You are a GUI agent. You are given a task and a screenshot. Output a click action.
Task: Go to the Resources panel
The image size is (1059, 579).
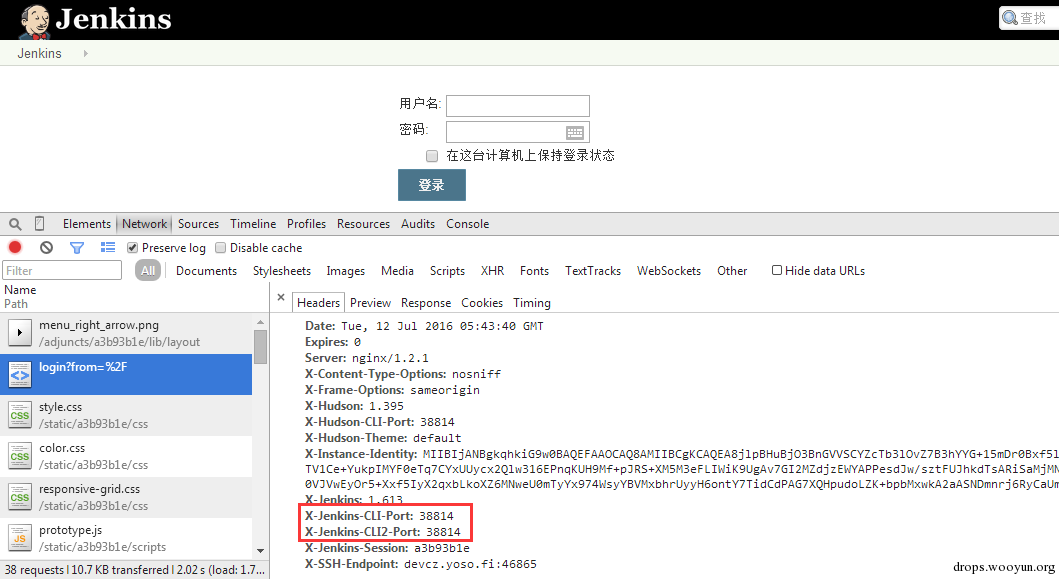coord(363,224)
